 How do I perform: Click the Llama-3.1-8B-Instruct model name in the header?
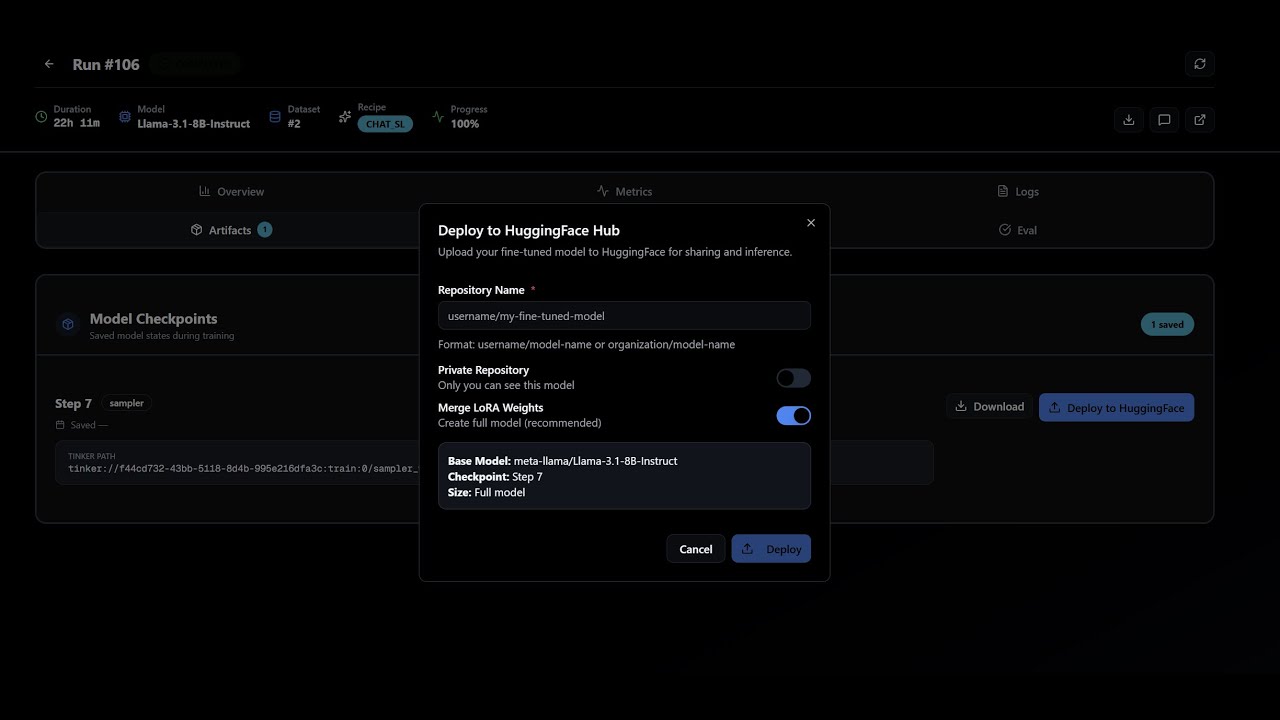coord(194,124)
